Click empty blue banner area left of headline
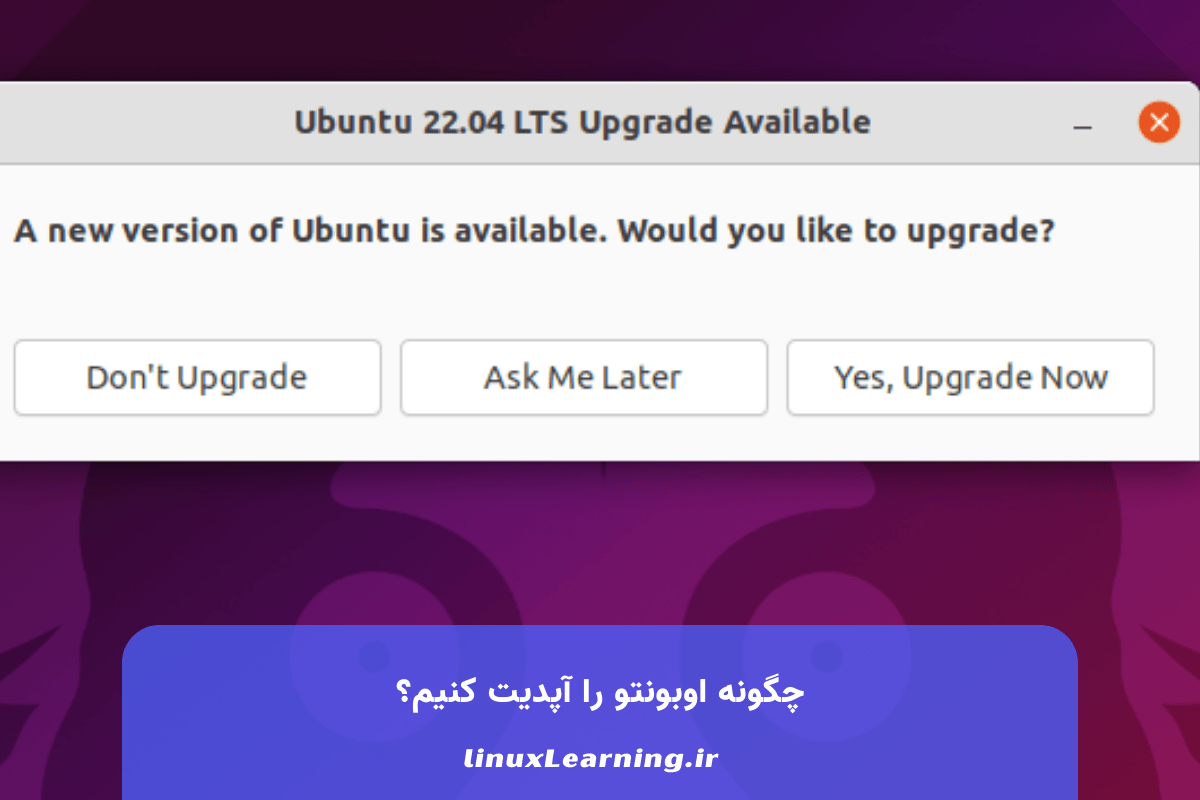 pyautogui.click(x=250, y=700)
